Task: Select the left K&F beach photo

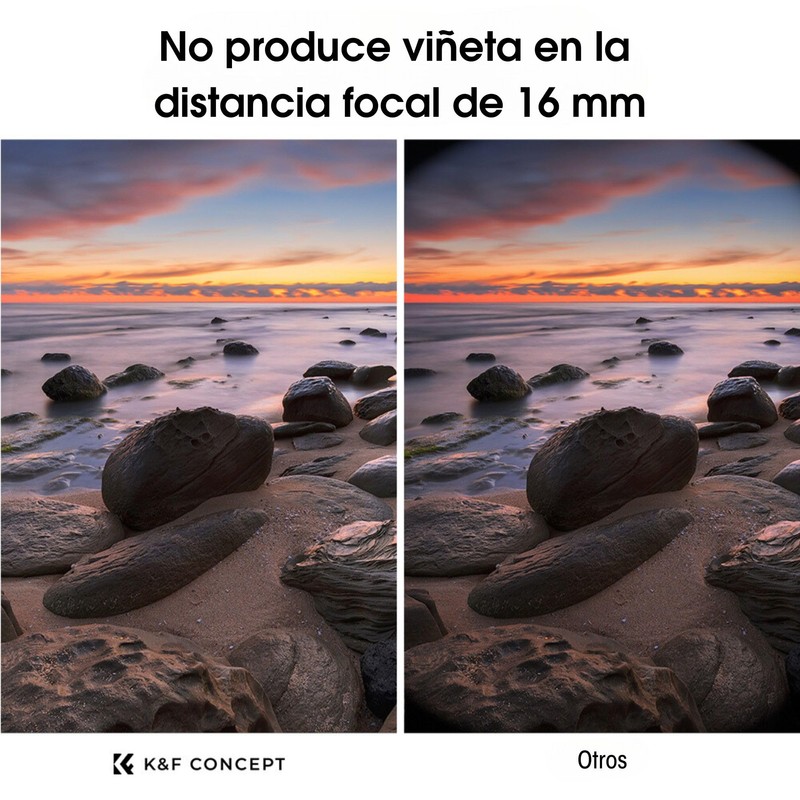Action: [x=198, y=436]
